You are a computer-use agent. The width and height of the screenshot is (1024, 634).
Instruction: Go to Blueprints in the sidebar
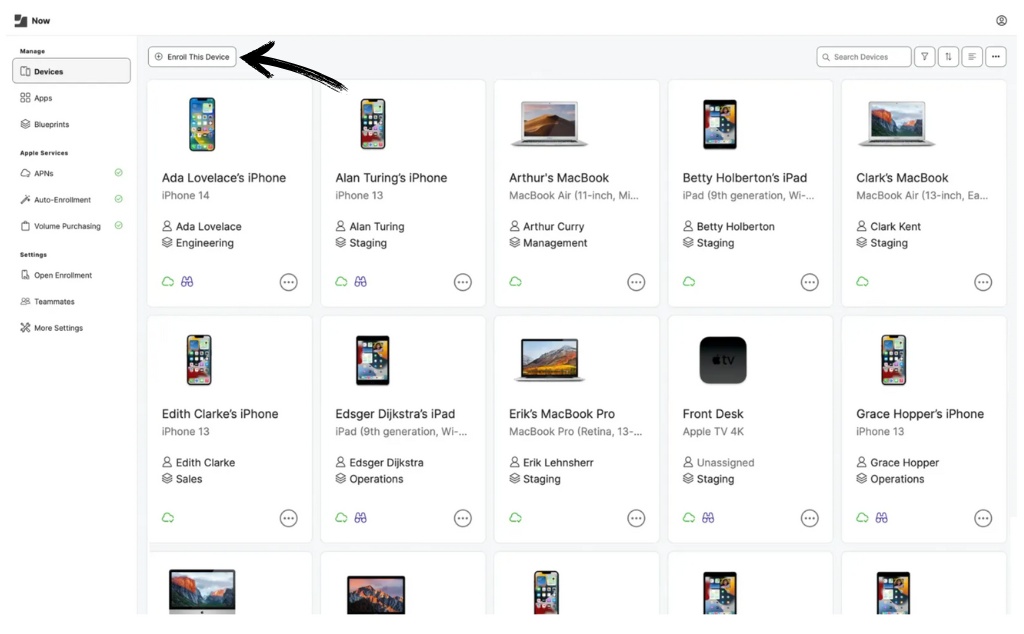[x=51, y=124]
